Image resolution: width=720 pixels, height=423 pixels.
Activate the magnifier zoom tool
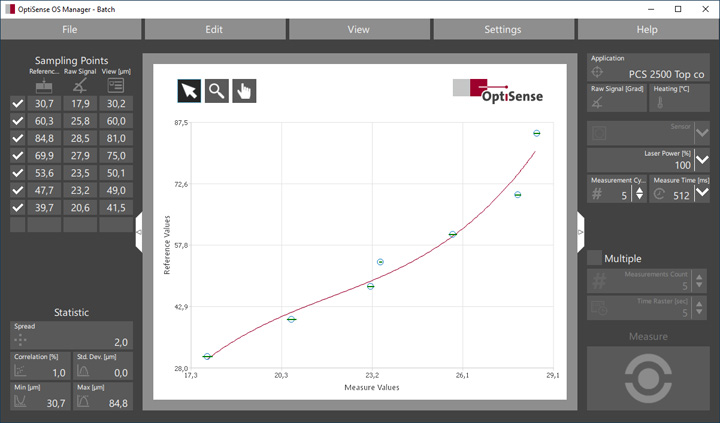point(216,91)
